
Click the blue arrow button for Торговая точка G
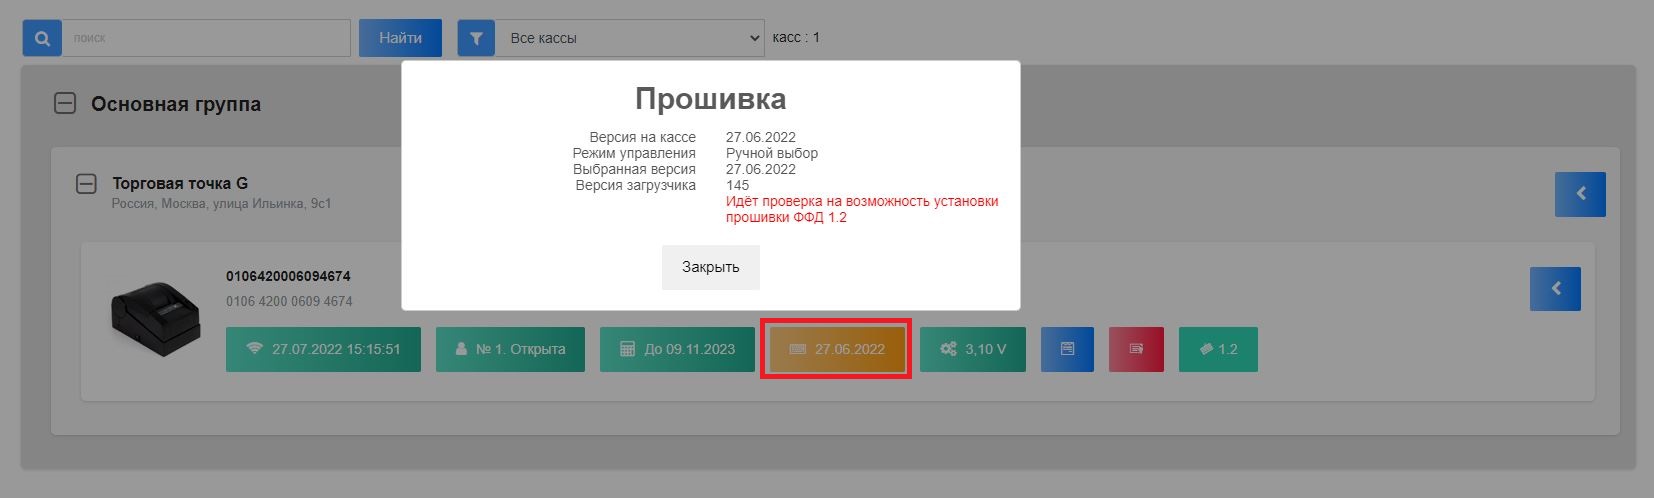(1580, 194)
